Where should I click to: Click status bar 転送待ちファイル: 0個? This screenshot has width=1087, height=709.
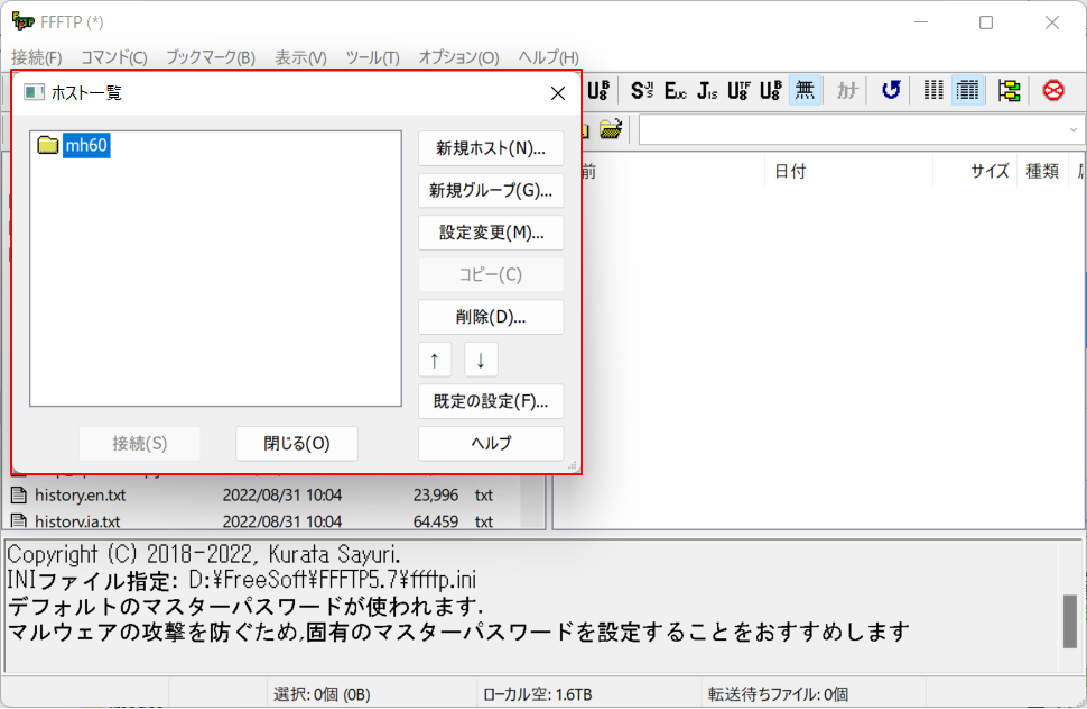[x=778, y=694]
